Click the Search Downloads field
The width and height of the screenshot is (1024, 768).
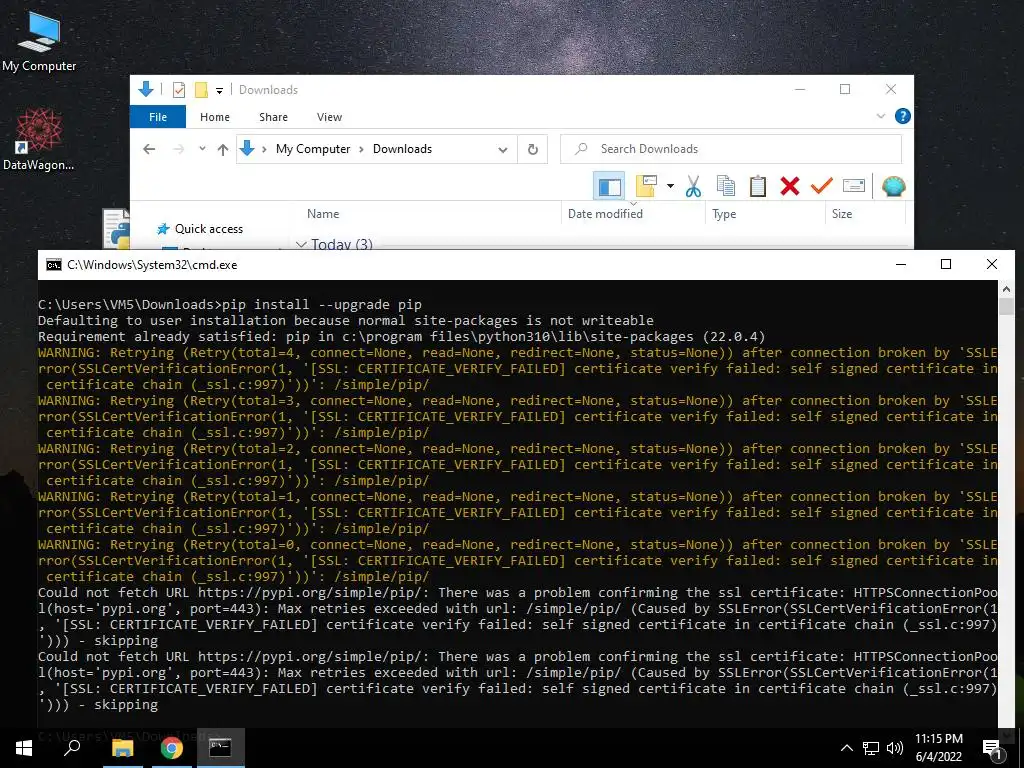point(731,149)
